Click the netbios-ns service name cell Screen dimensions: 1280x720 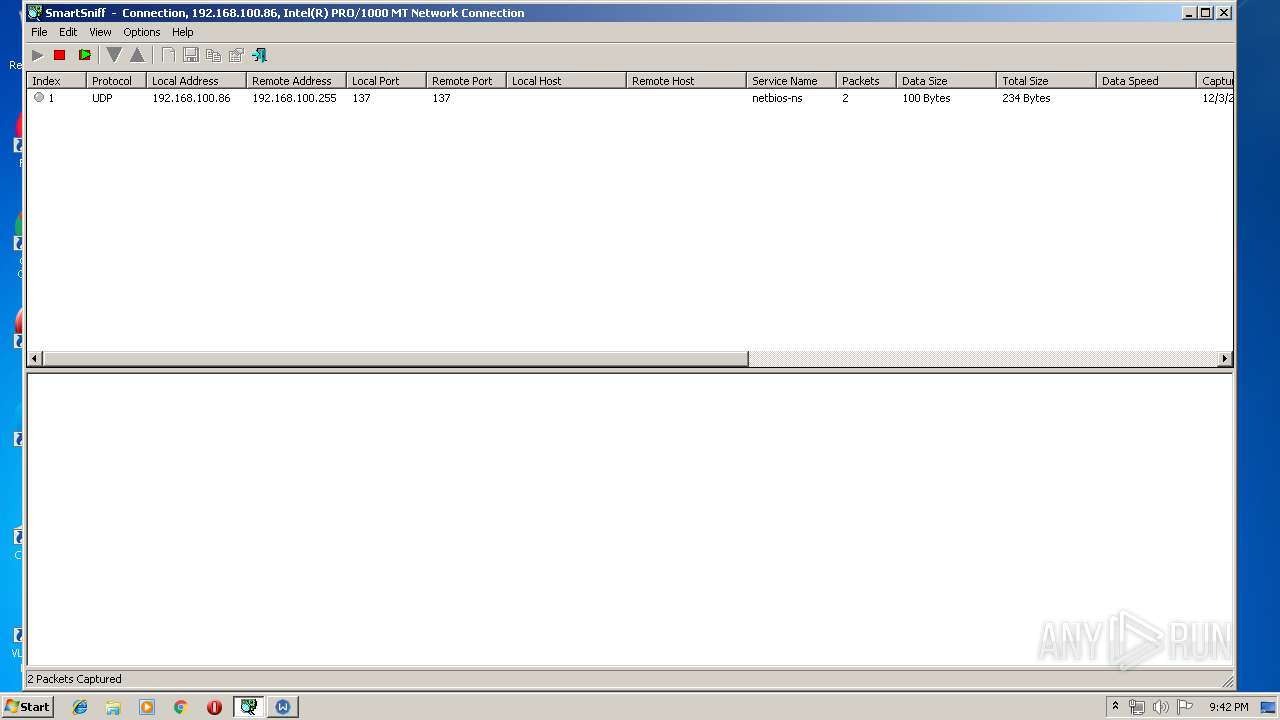pos(777,98)
